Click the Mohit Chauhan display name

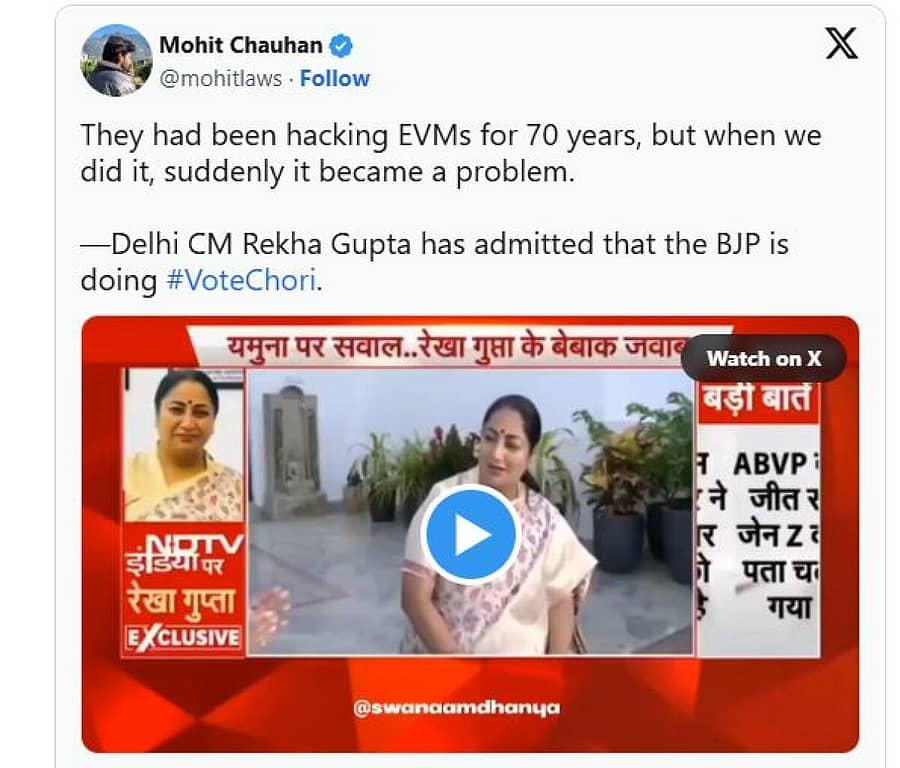pyautogui.click(x=240, y=45)
